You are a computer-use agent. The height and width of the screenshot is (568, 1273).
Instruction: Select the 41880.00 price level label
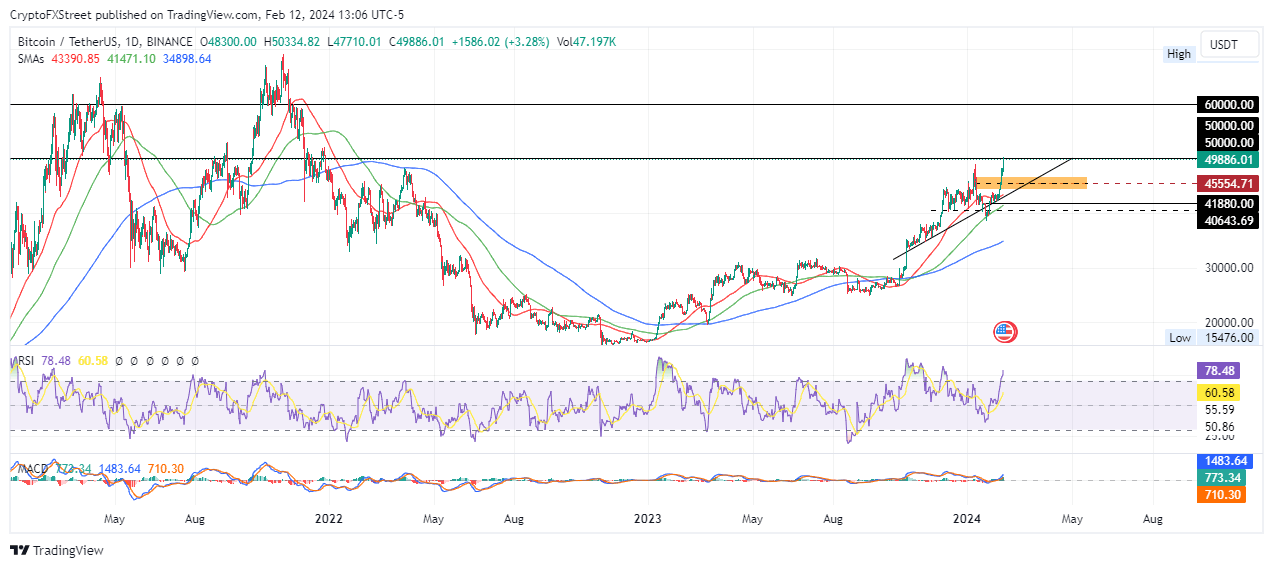1228,203
